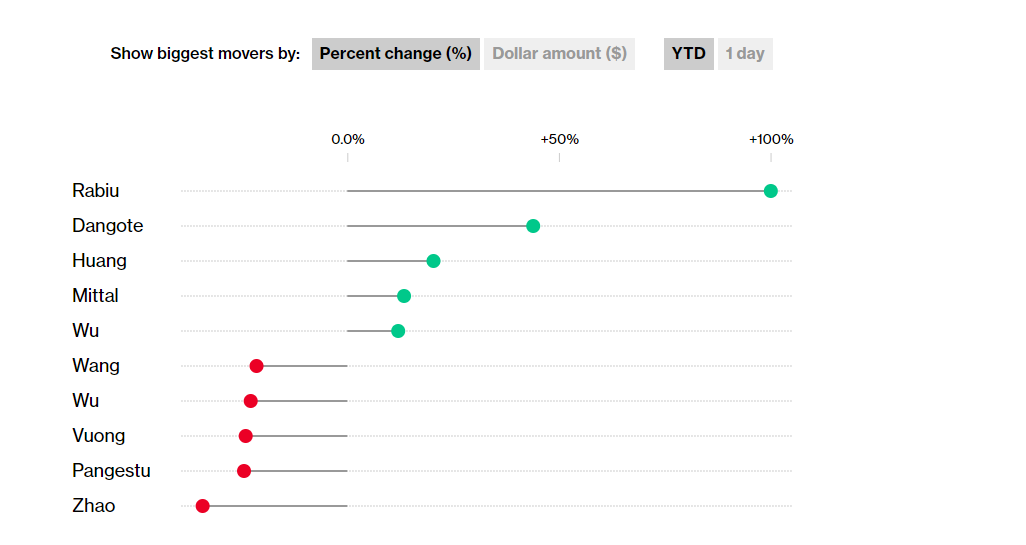Screen dimensions: 1026x545
Task: Click Mittal's green data point
Action: tap(404, 296)
